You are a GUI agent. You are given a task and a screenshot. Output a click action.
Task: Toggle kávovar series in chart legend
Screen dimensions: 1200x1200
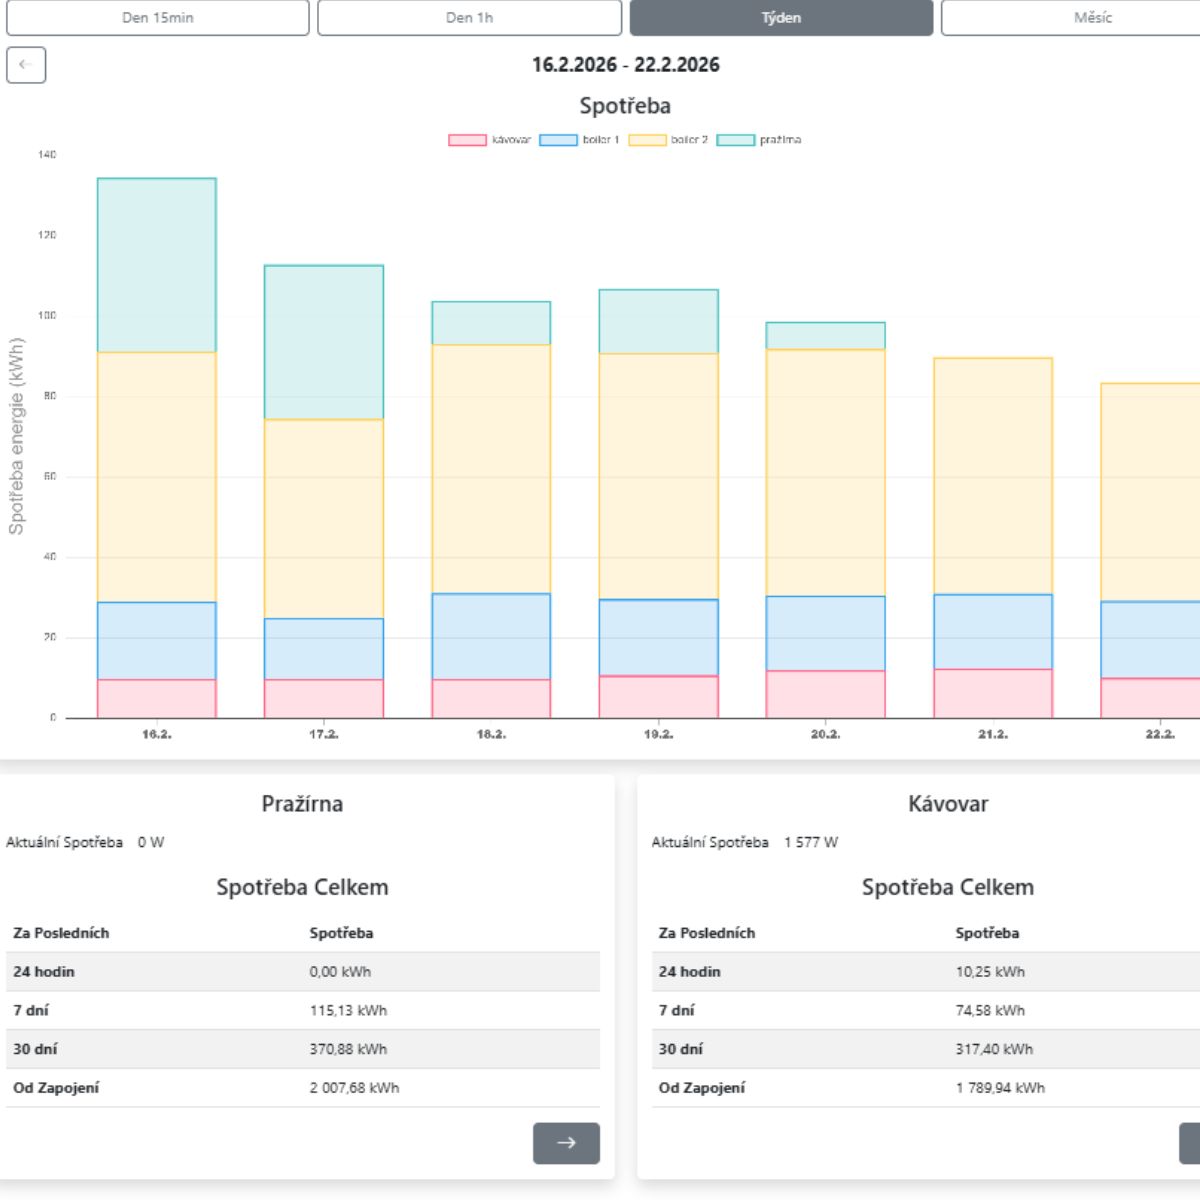point(490,140)
